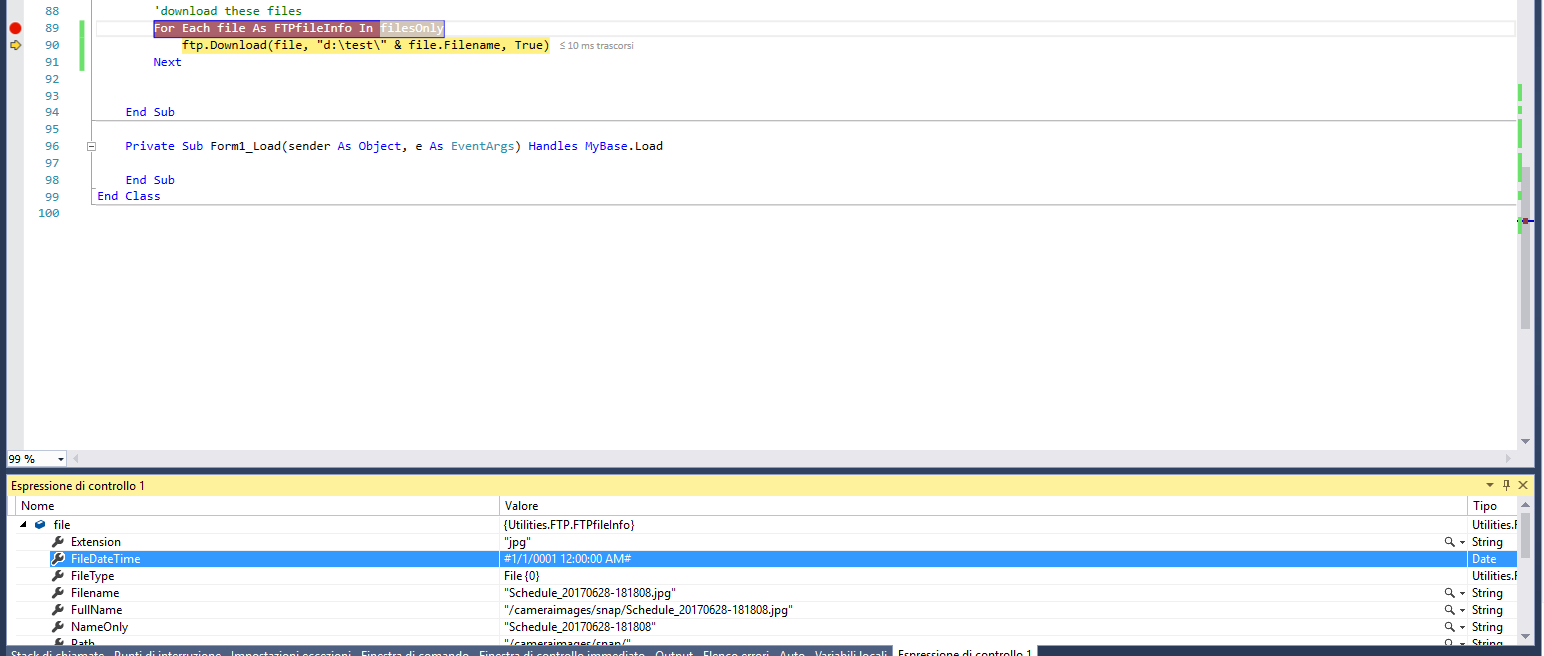Click the yellow execution arrow on line 90
The image size is (1544, 656).
tap(15, 45)
